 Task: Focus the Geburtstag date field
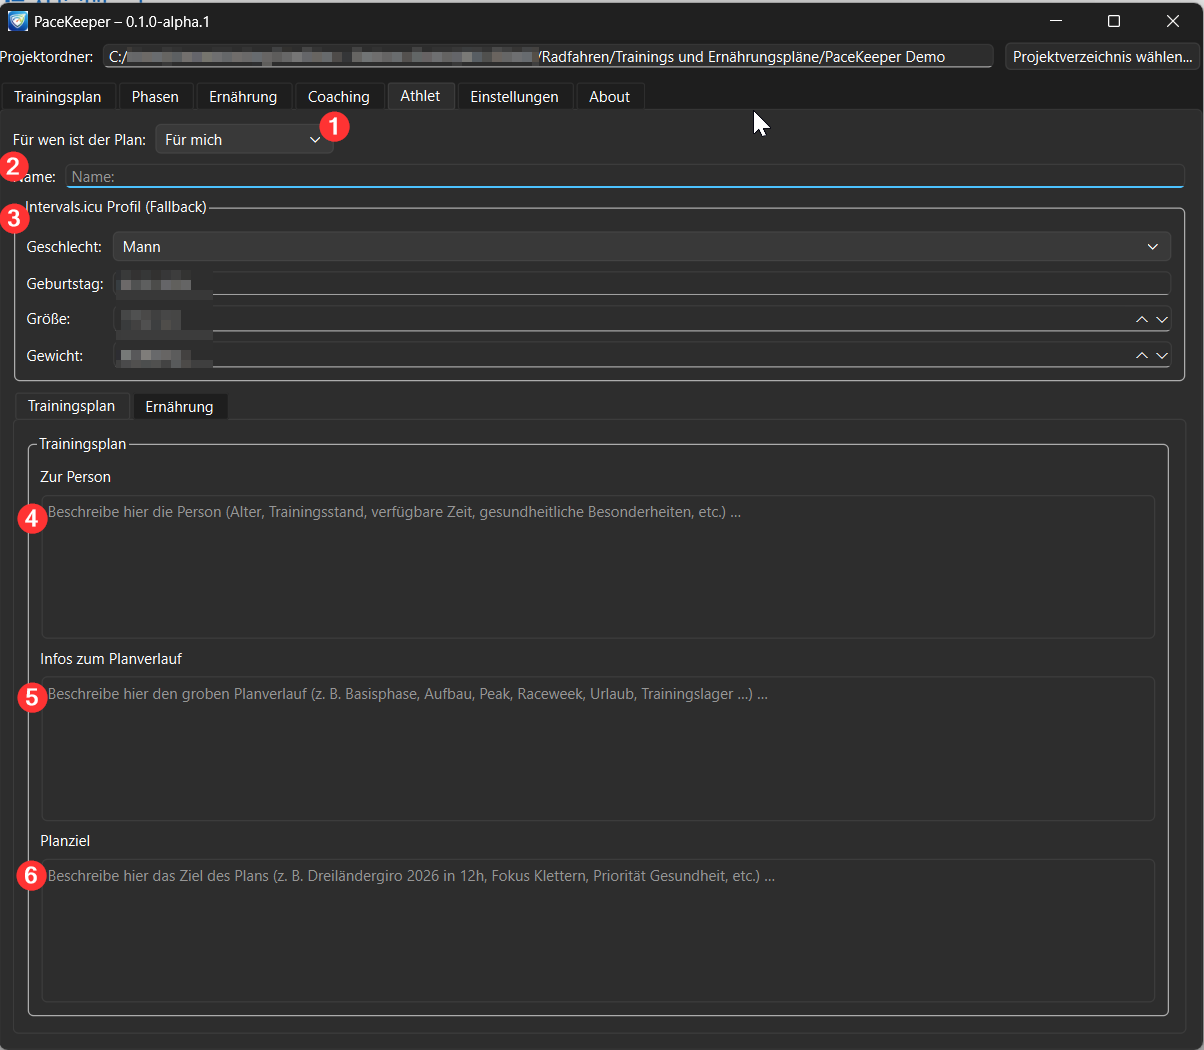tap(640, 284)
